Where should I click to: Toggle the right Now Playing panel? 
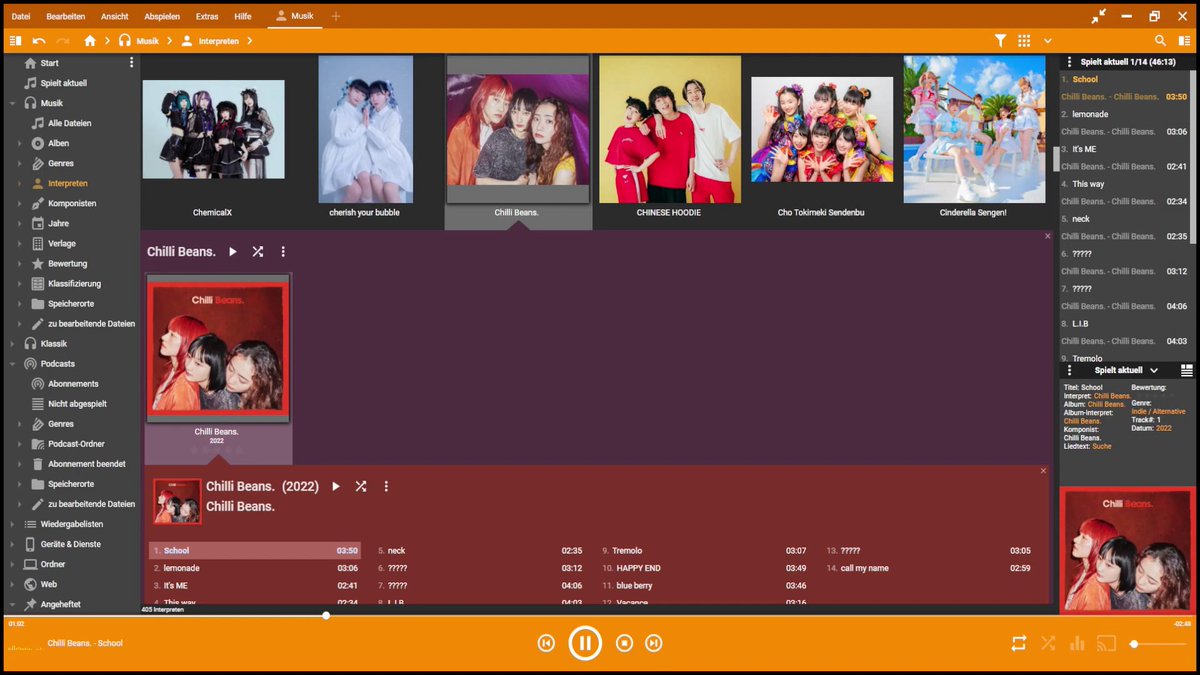[1184, 41]
